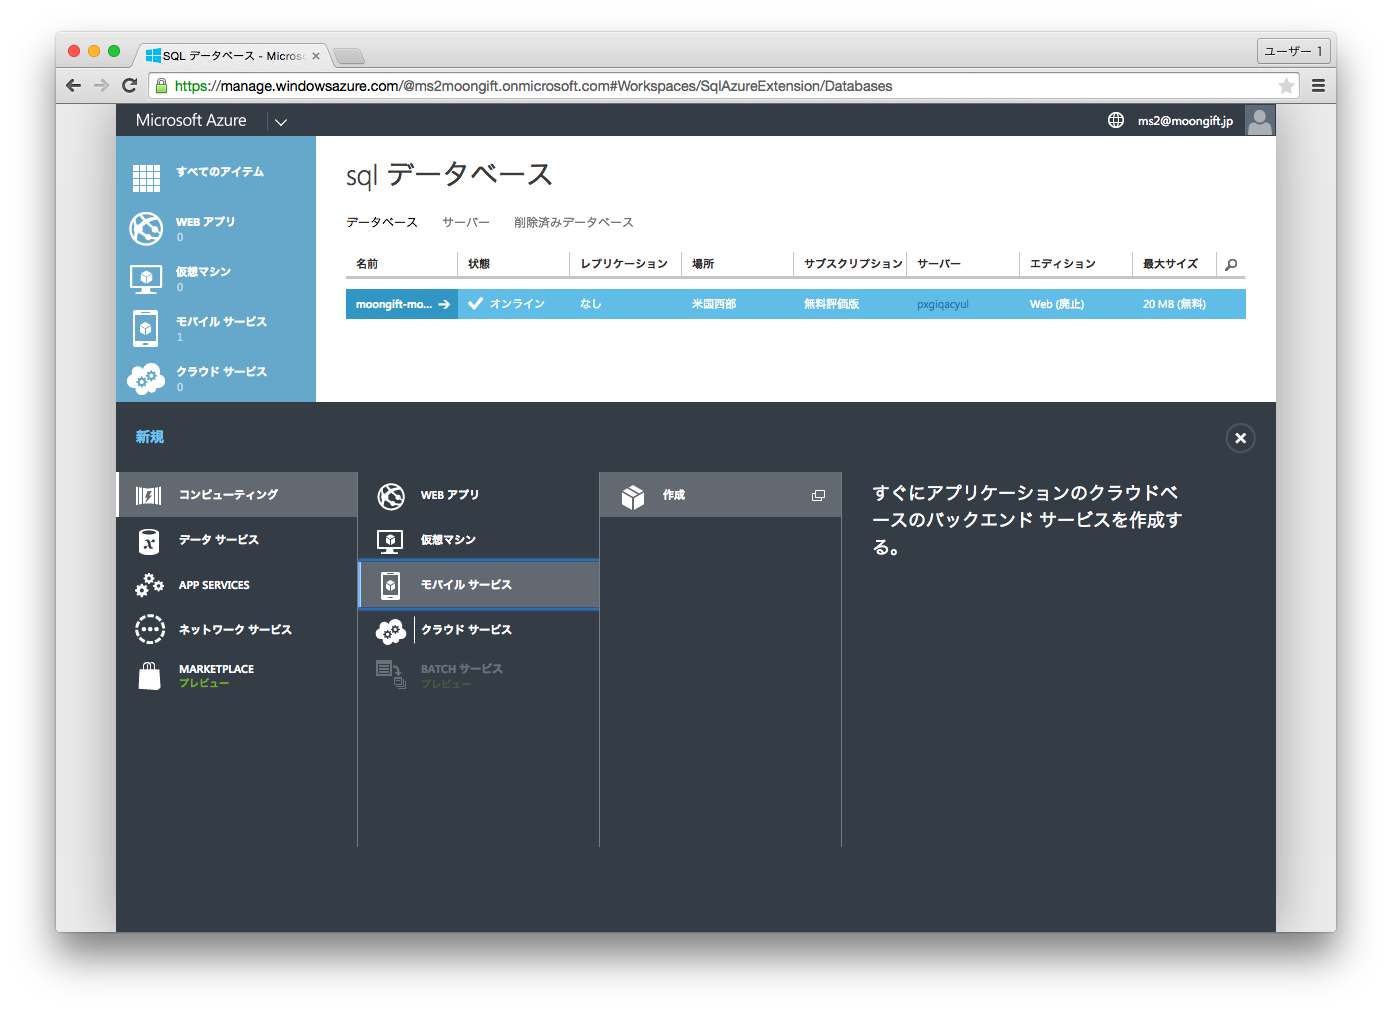
Task: Bookmark page with the star icon
Action: [x=1286, y=86]
